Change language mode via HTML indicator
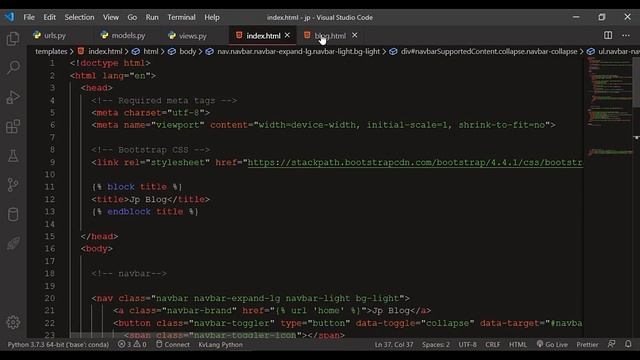Image resolution: width=640 pixels, height=360 pixels. coord(518,344)
